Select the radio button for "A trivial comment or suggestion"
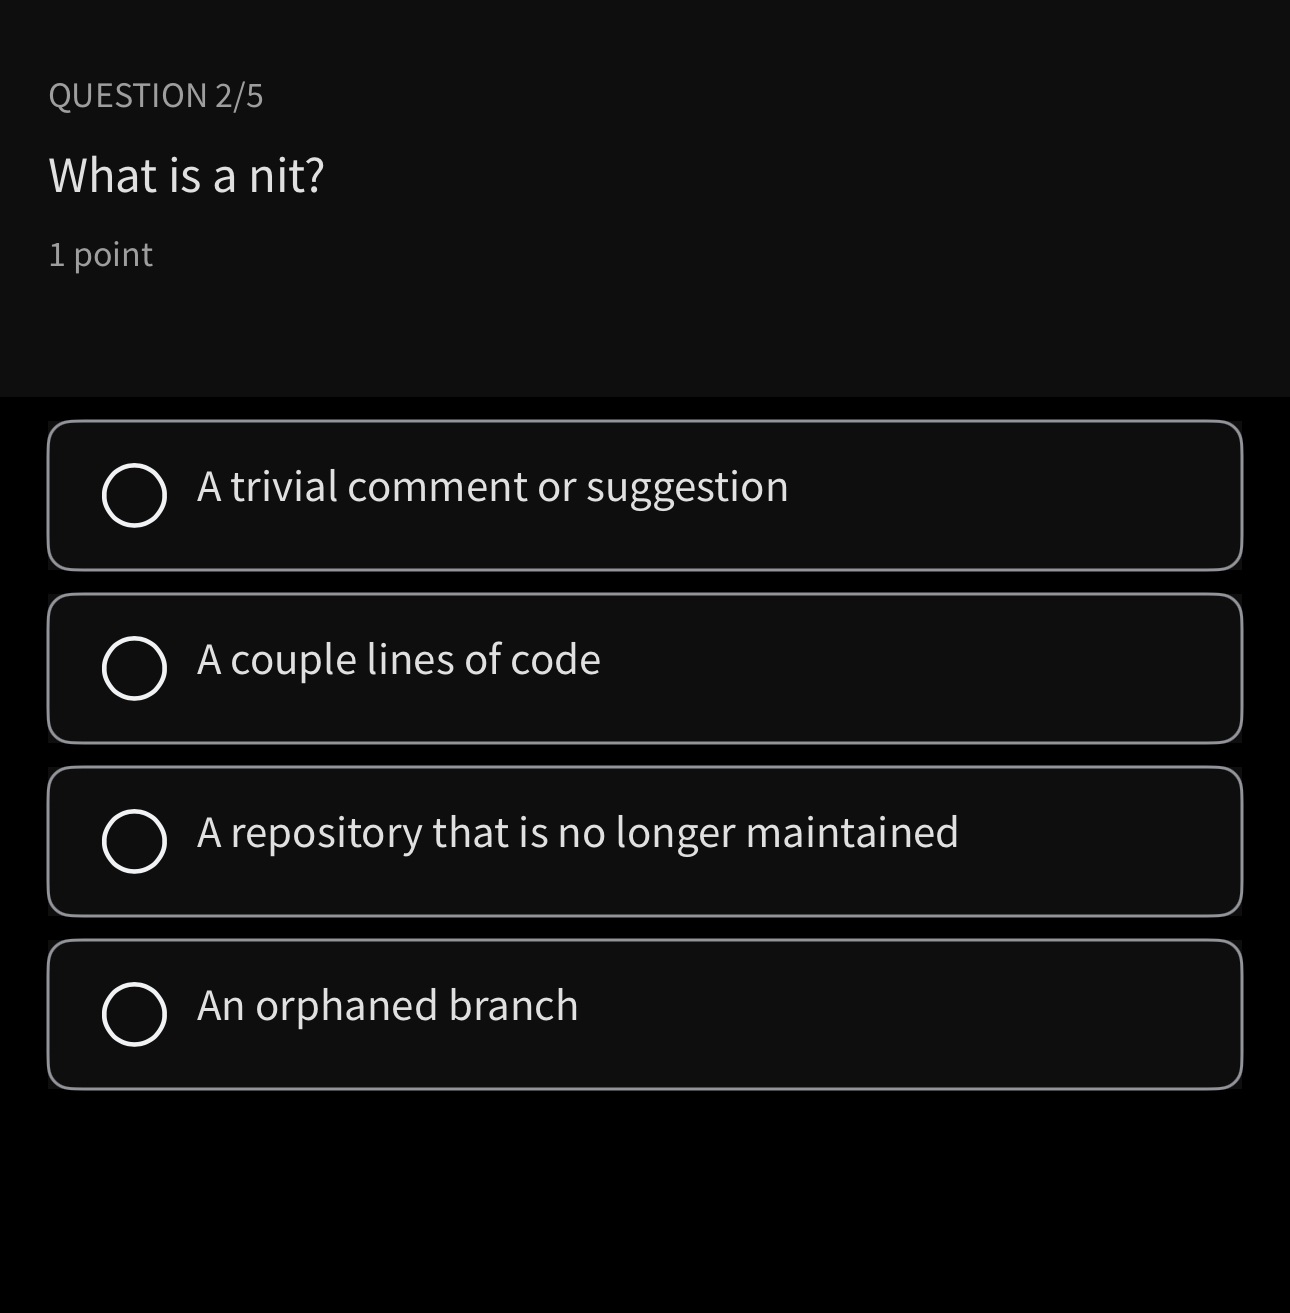The height and width of the screenshot is (1313, 1290). [x=133, y=495]
